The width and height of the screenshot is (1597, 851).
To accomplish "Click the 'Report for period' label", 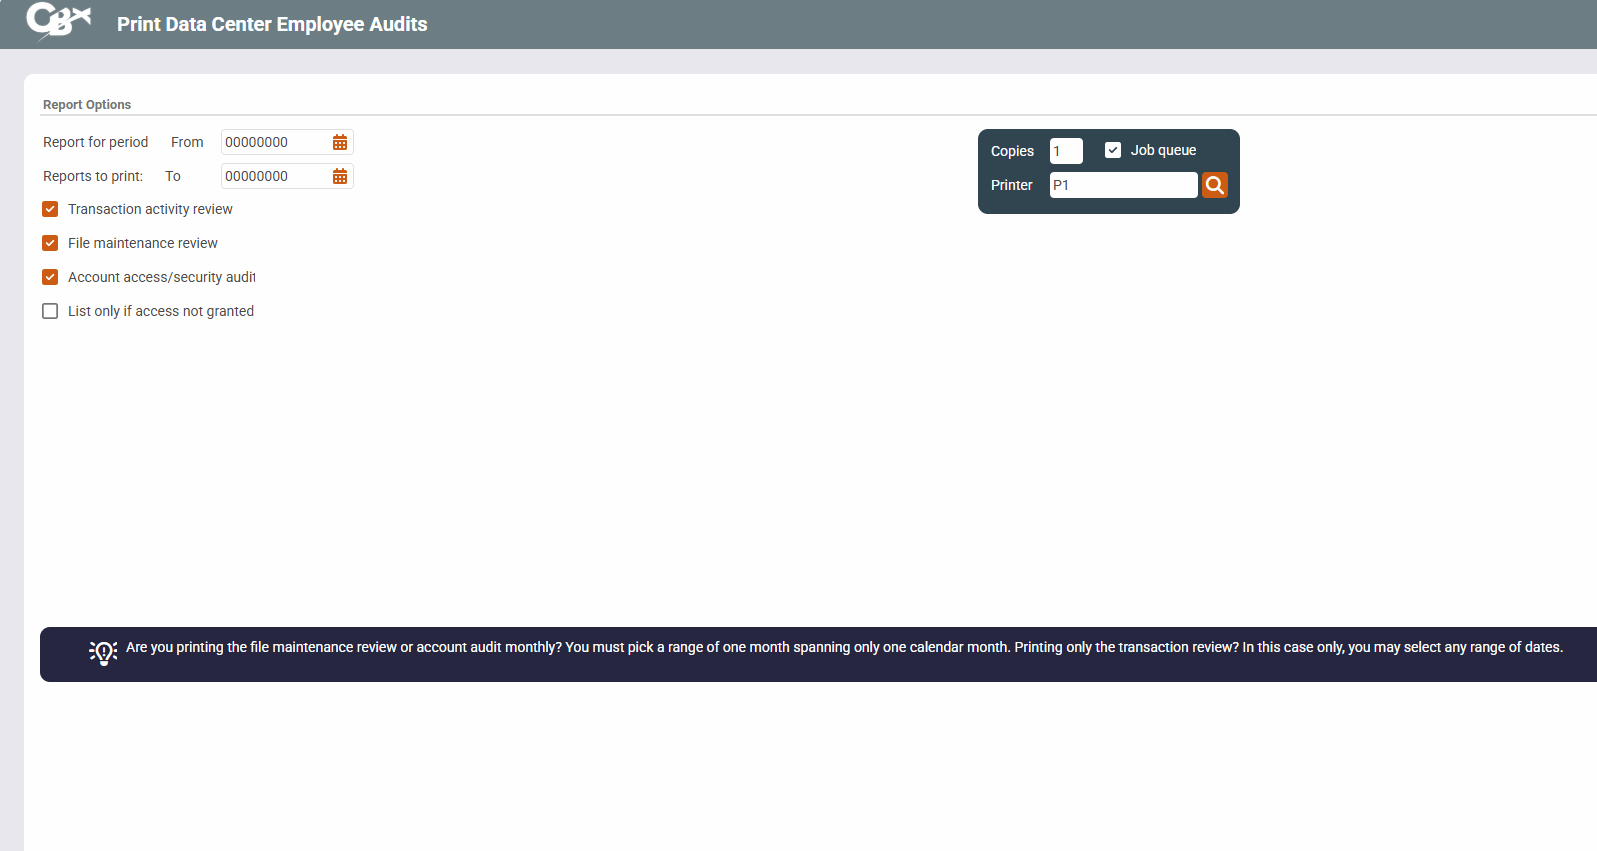I will [95, 143].
